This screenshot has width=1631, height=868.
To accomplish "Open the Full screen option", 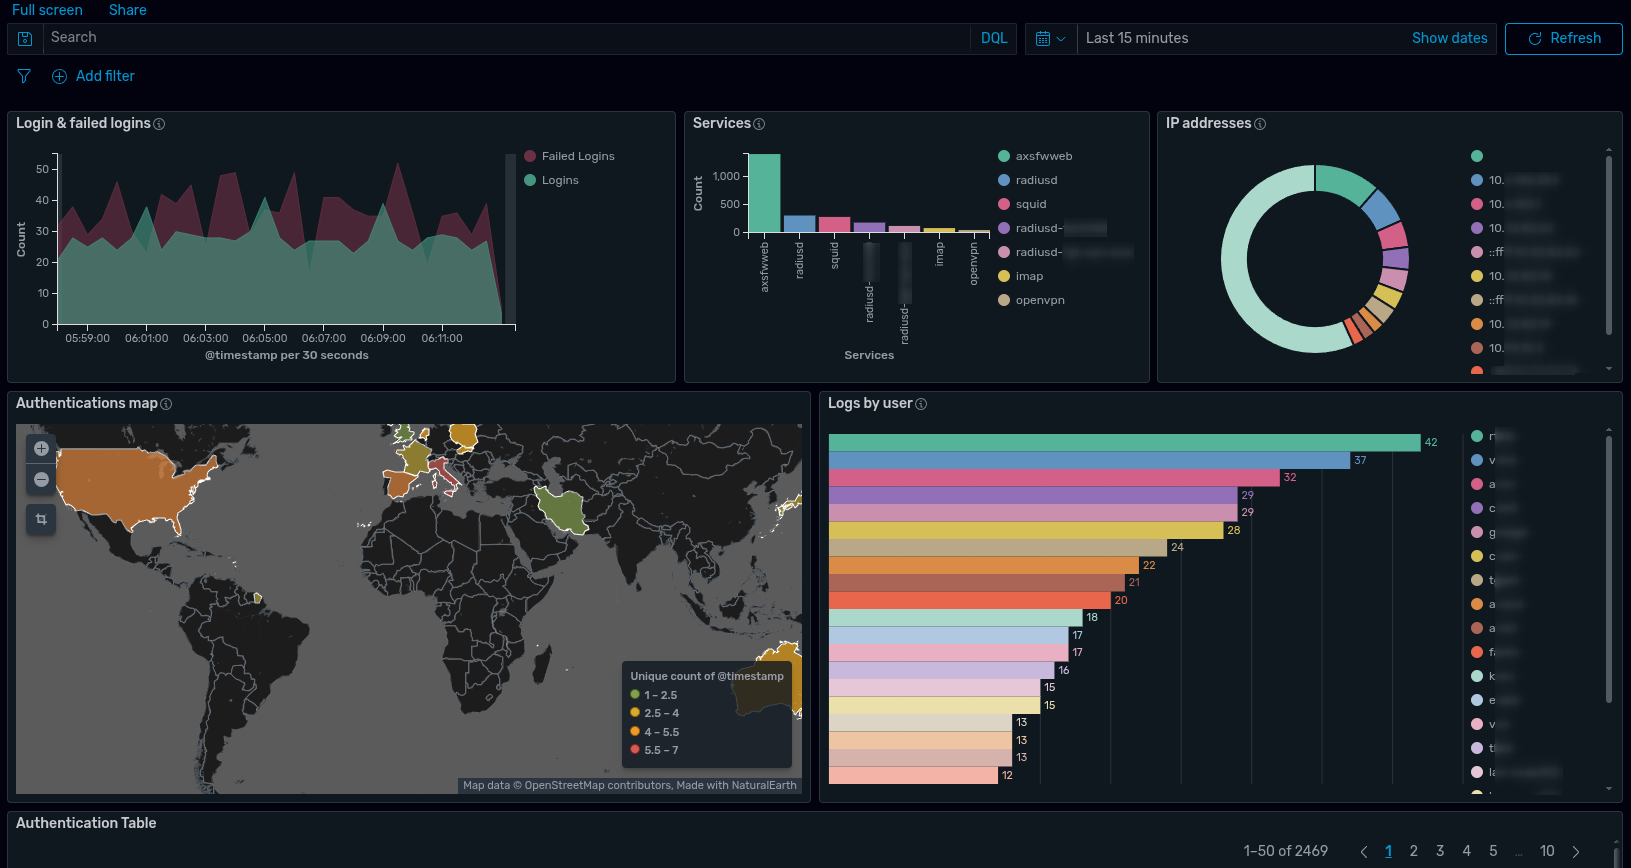I will click(x=47, y=10).
